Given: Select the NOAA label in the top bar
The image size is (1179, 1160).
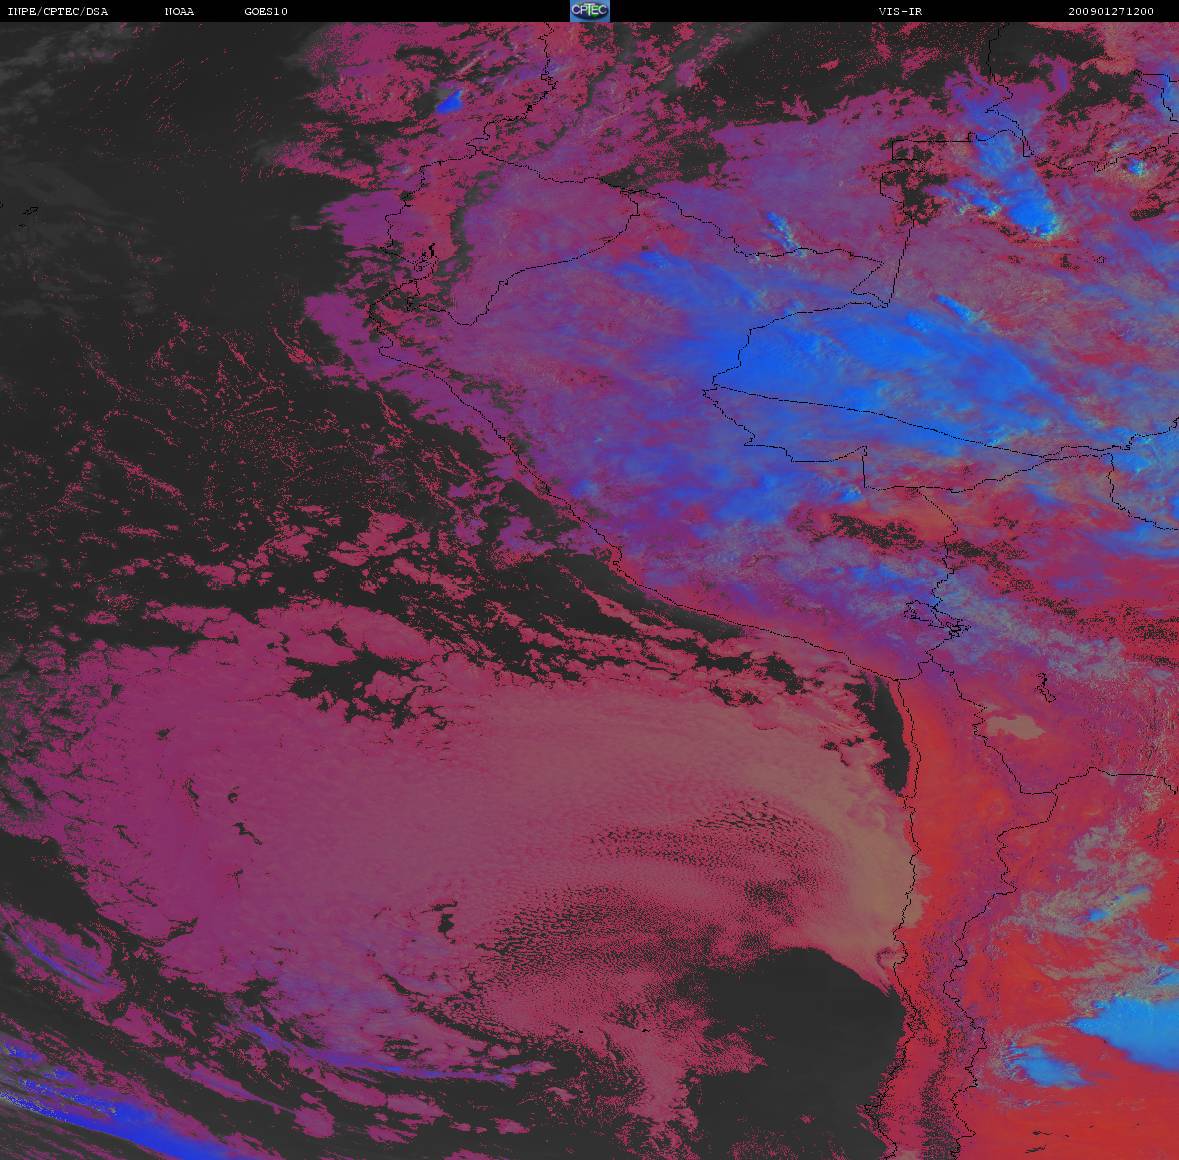Looking at the screenshot, I should pos(179,12).
